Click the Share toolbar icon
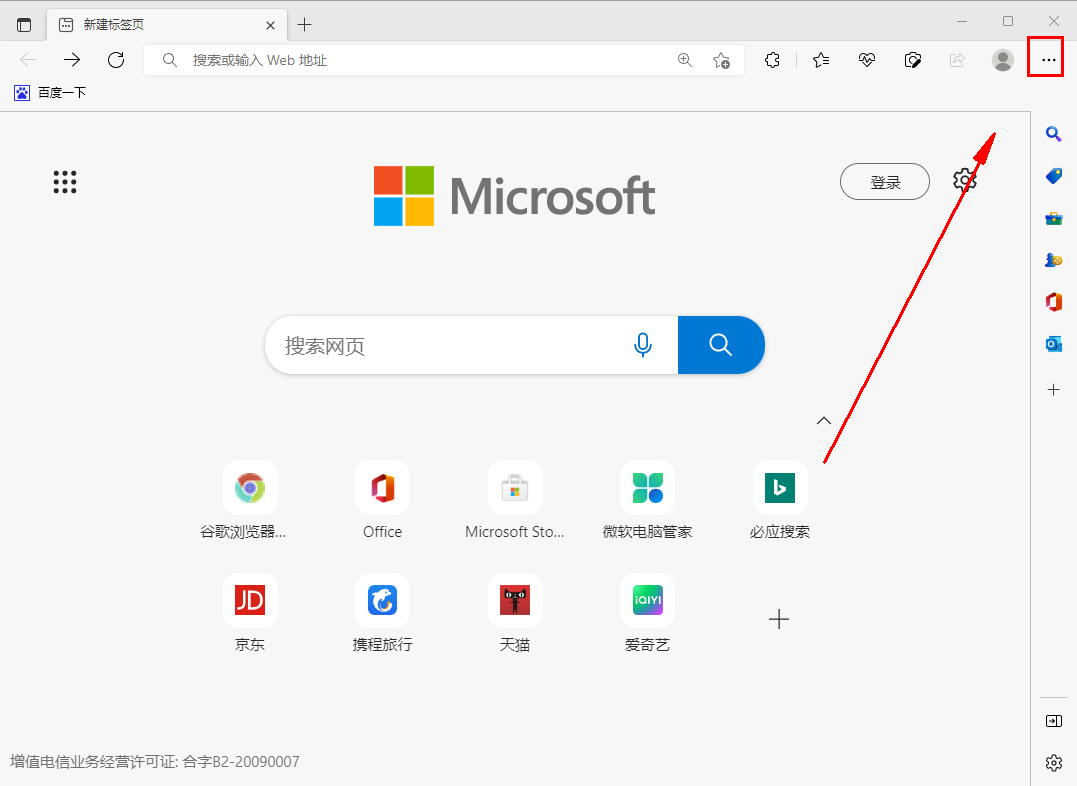This screenshot has width=1077, height=786. tap(957, 60)
